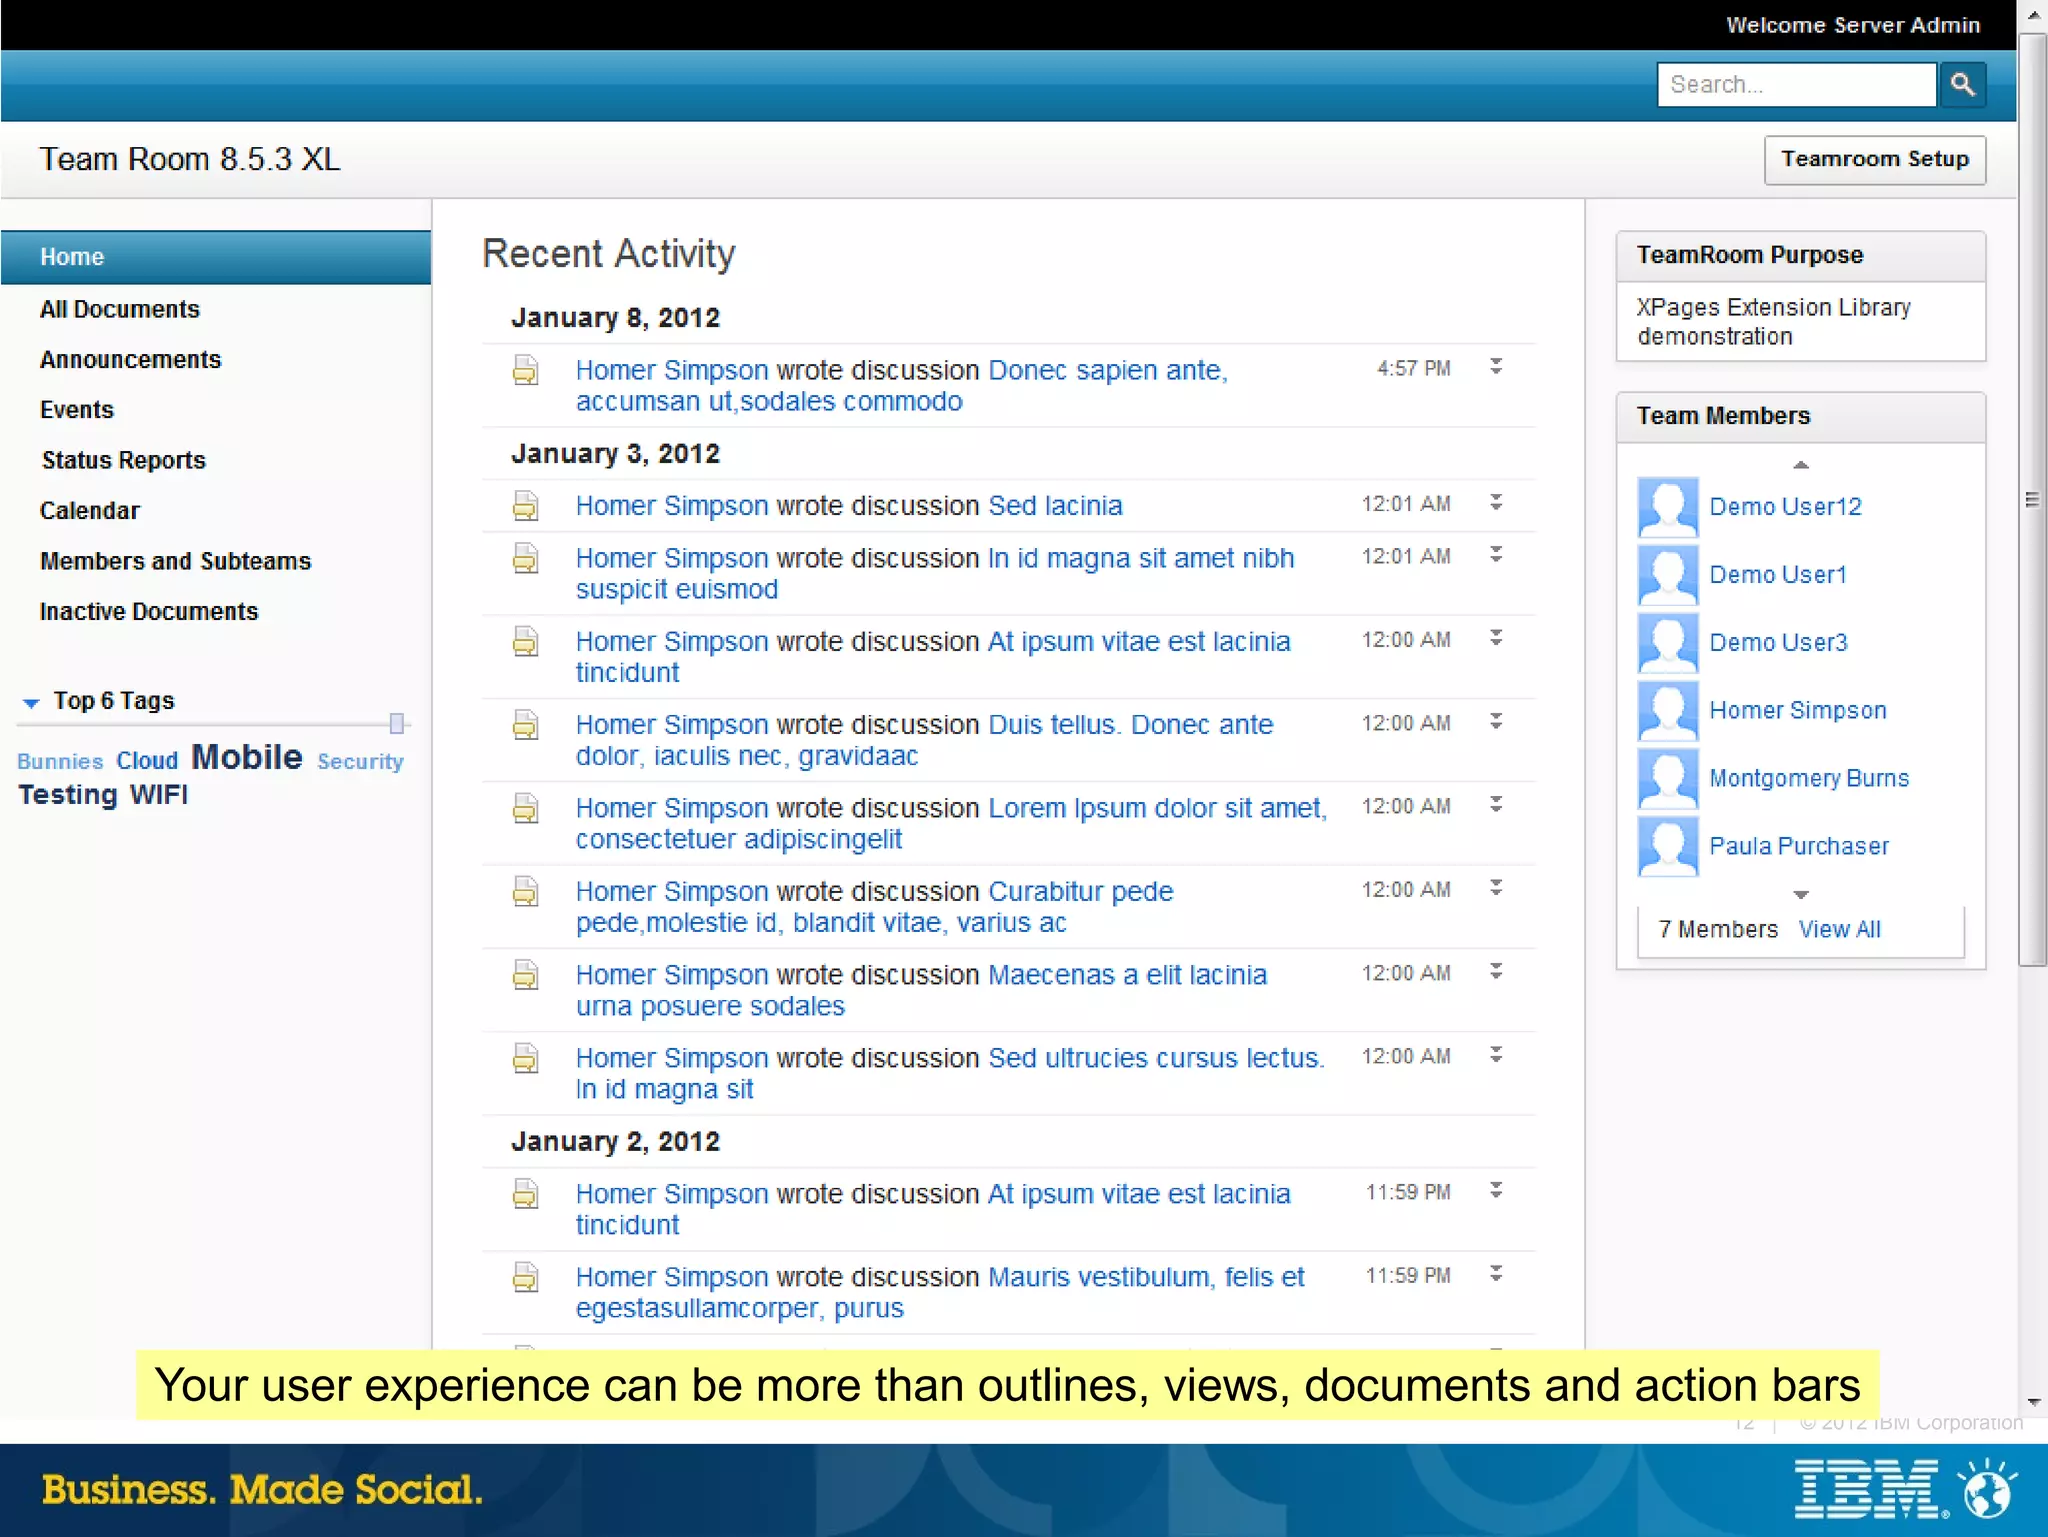The image size is (2048, 1537).
Task: Open All Documents in sidebar
Action: pyautogui.click(x=120, y=310)
